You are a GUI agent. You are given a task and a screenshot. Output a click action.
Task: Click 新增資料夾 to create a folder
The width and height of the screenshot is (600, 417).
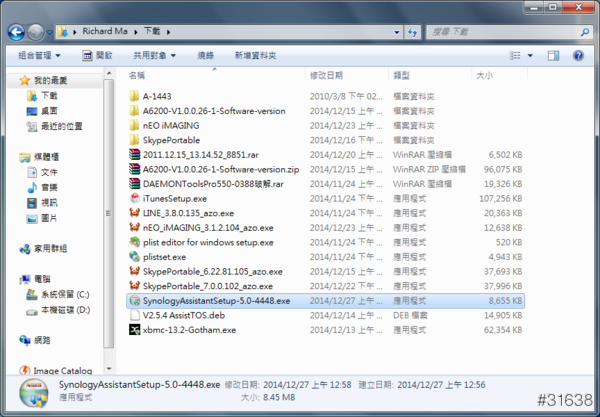[255, 56]
